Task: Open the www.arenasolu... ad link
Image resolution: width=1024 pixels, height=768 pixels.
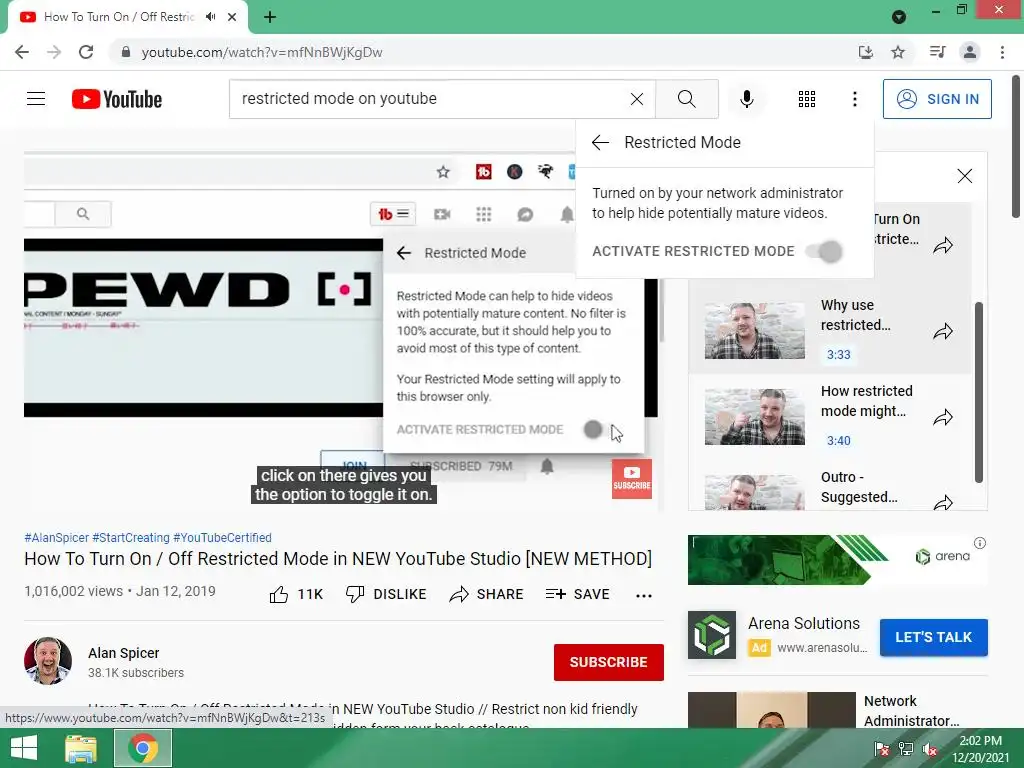Action: (822, 648)
